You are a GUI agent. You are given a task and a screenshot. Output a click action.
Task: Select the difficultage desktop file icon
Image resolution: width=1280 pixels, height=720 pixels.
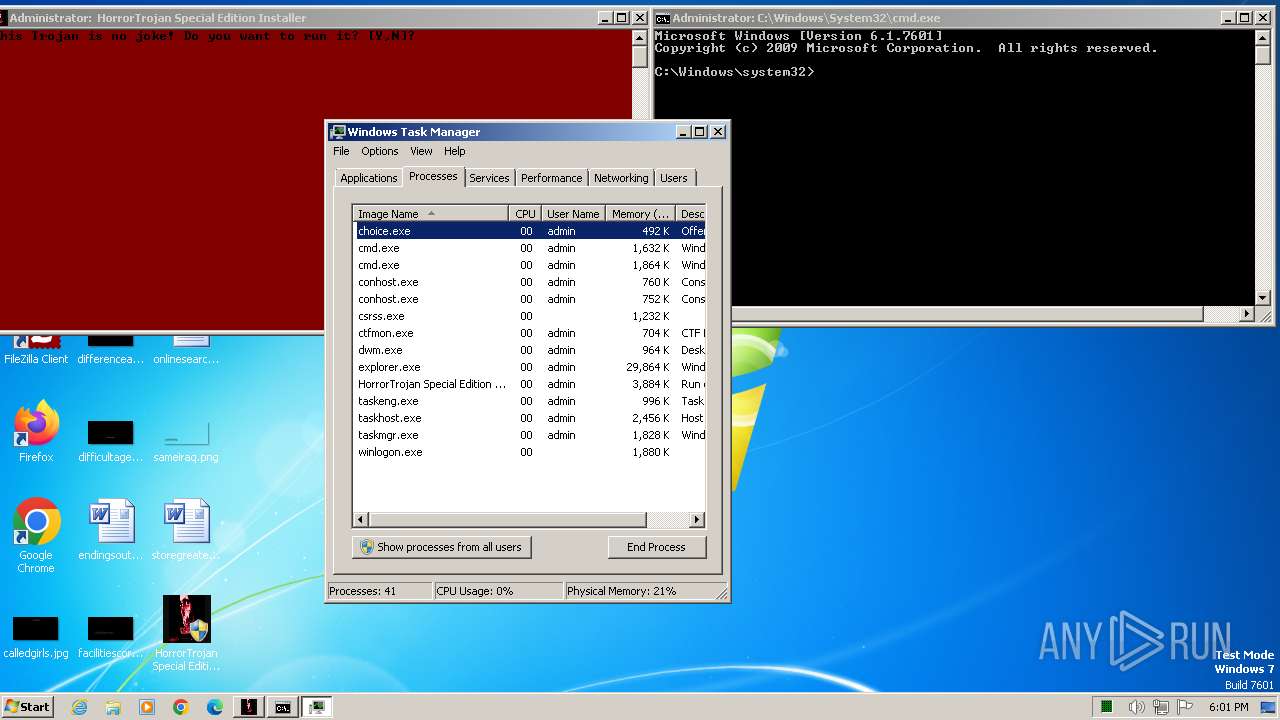click(x=111, y=440)
